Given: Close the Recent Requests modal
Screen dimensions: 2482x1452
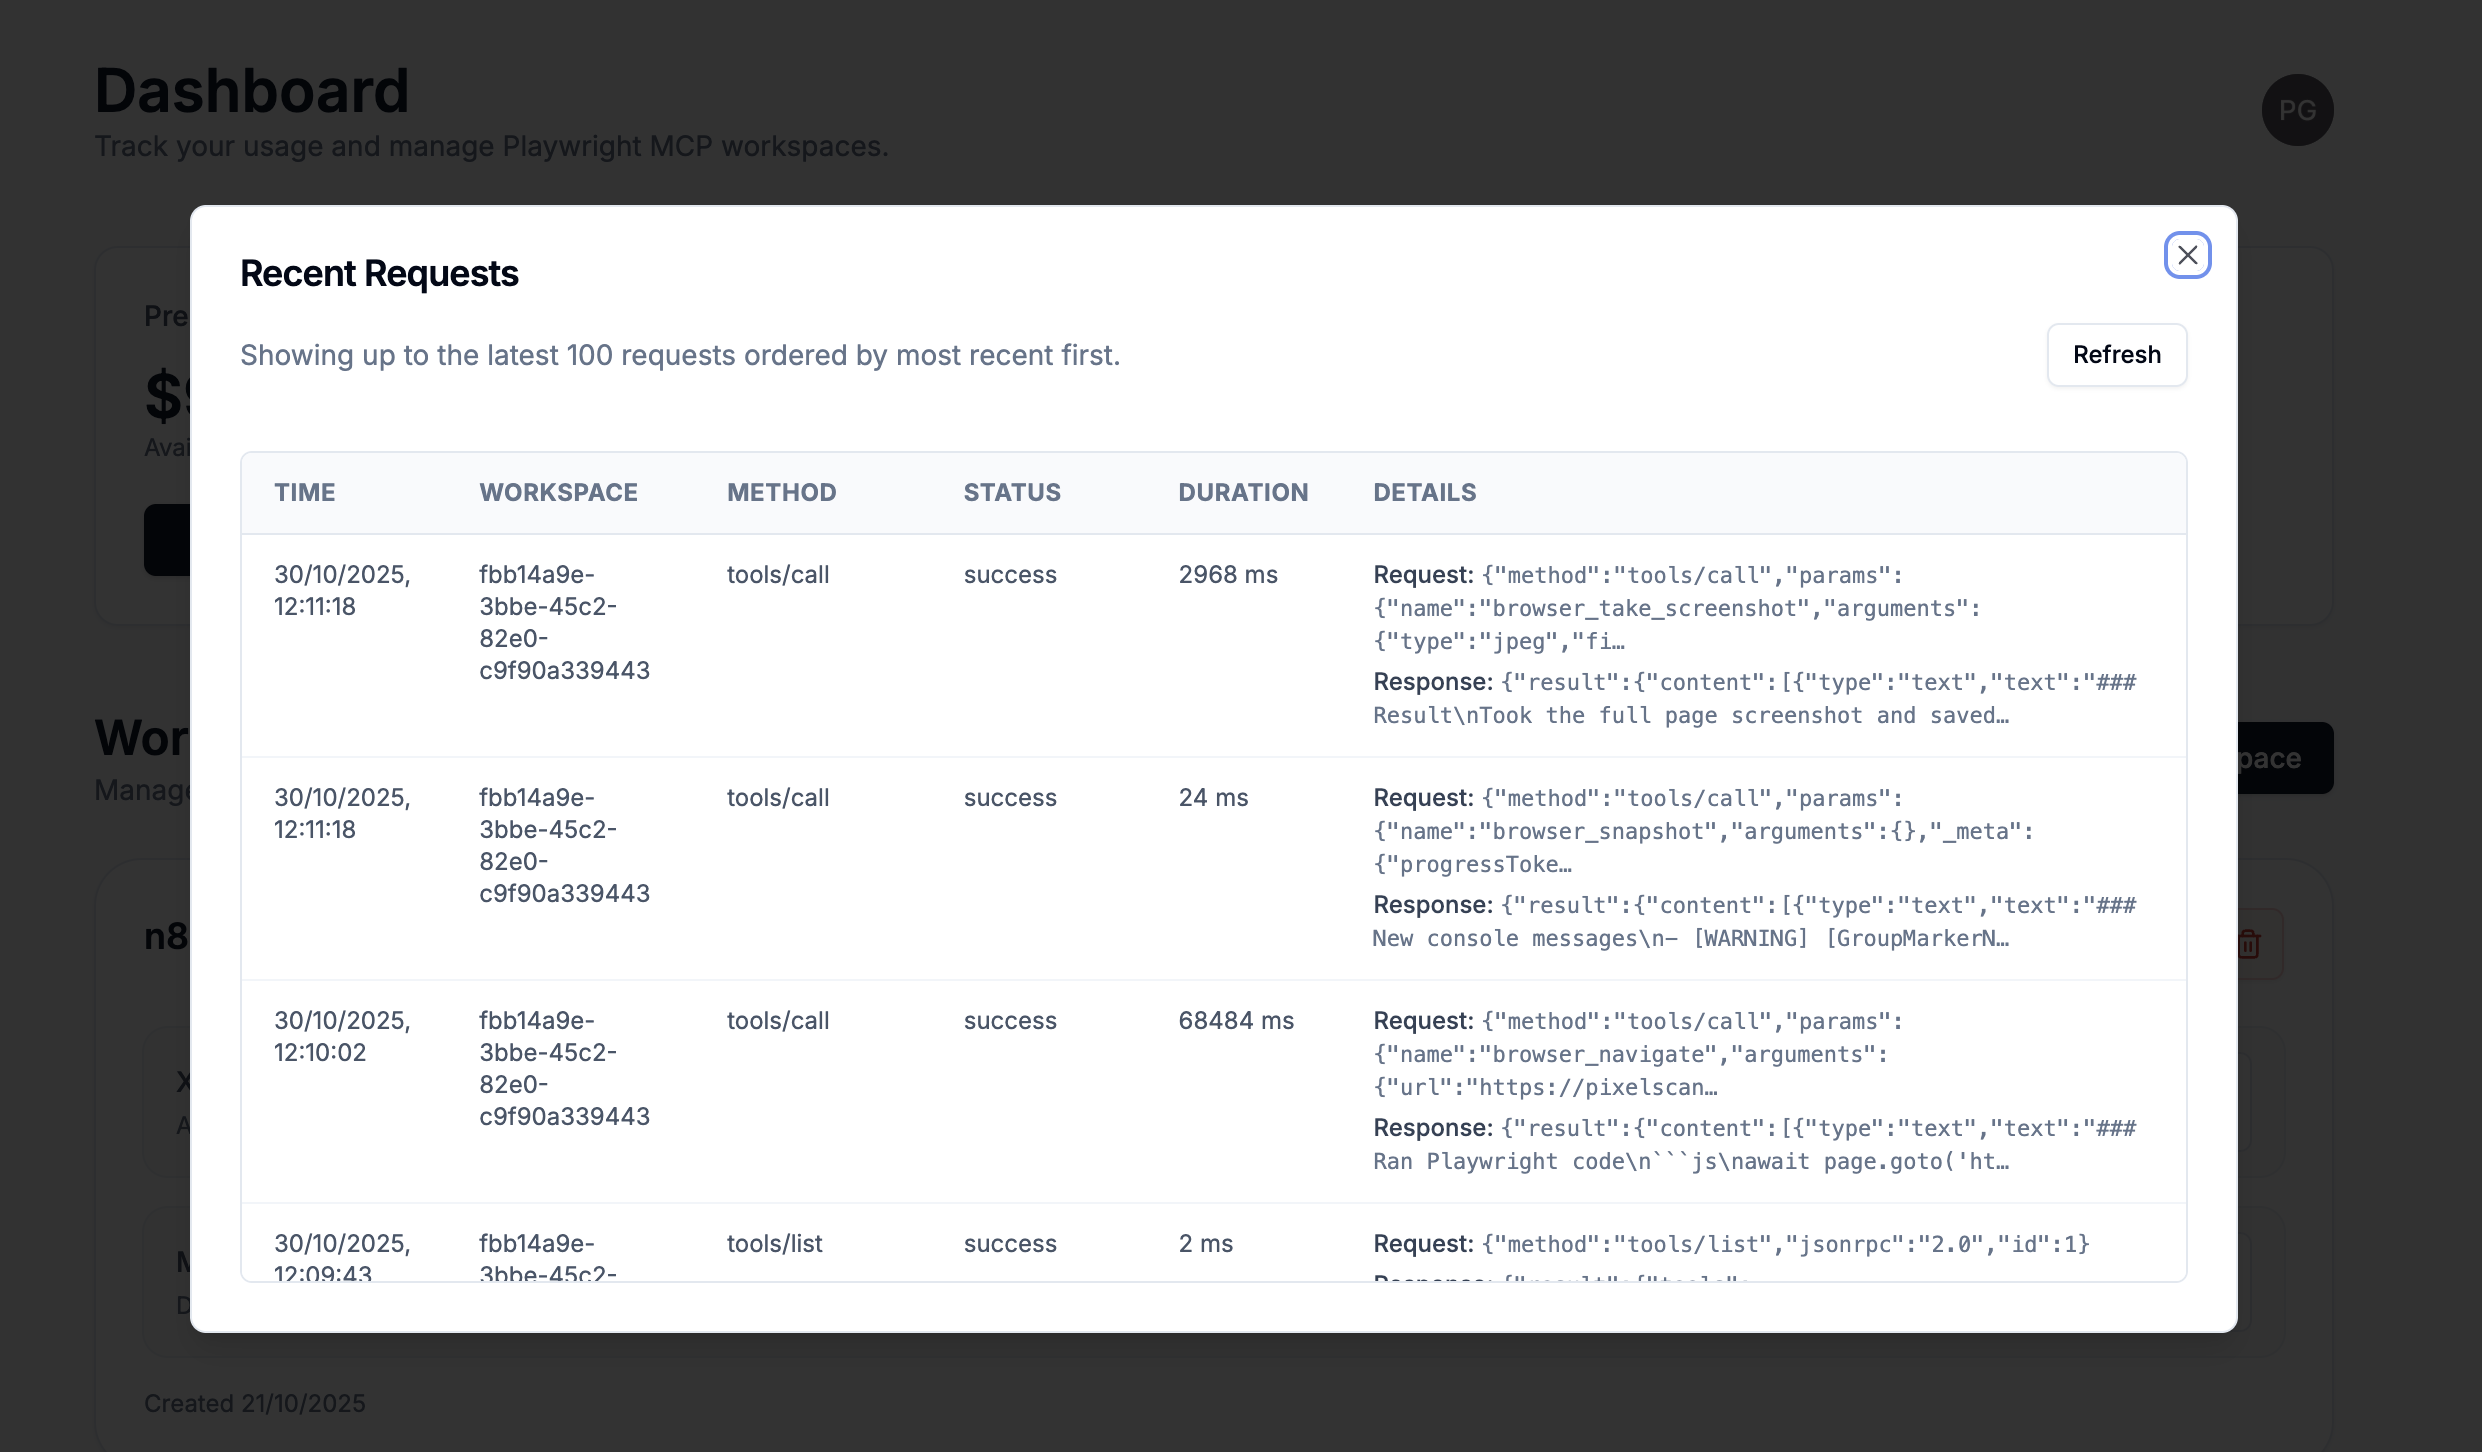Looking at the screenshot, I should pos(2187,254).
